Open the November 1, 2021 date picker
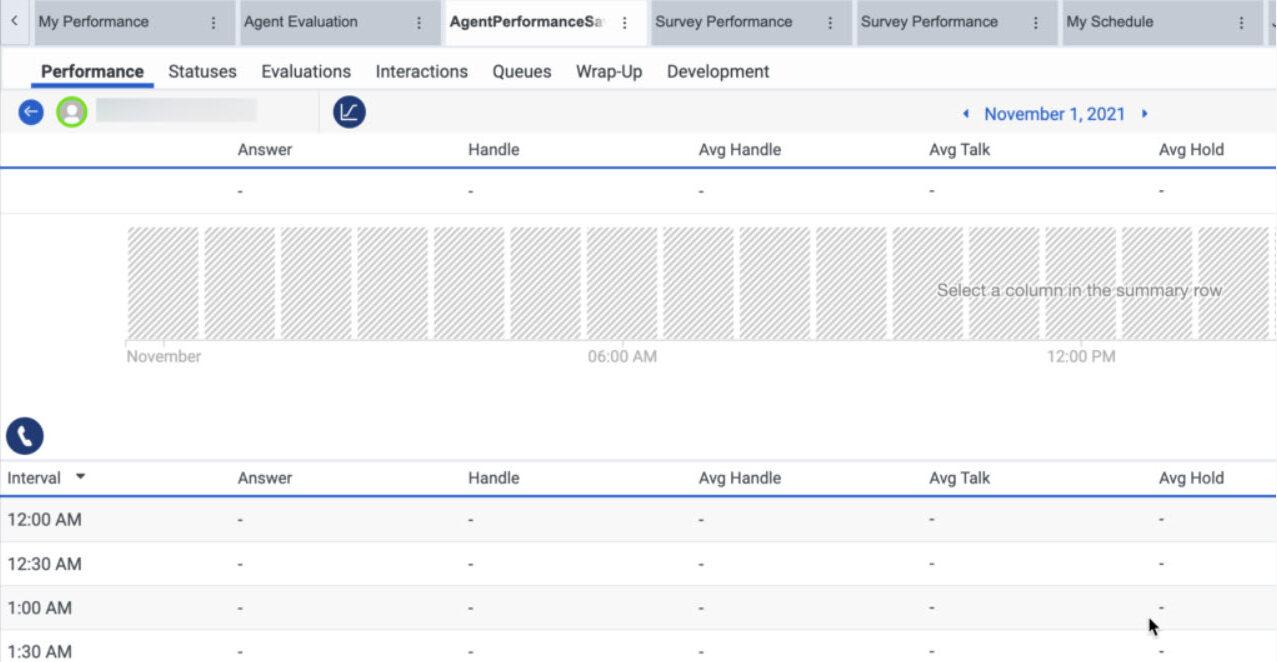The height and width of the screenshot is (662, 1277). tap(1054, 114)
